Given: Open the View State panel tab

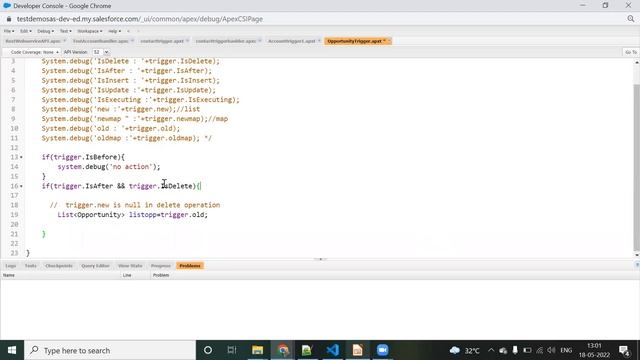Looking at the screenshot, I should tap(130, 266).
